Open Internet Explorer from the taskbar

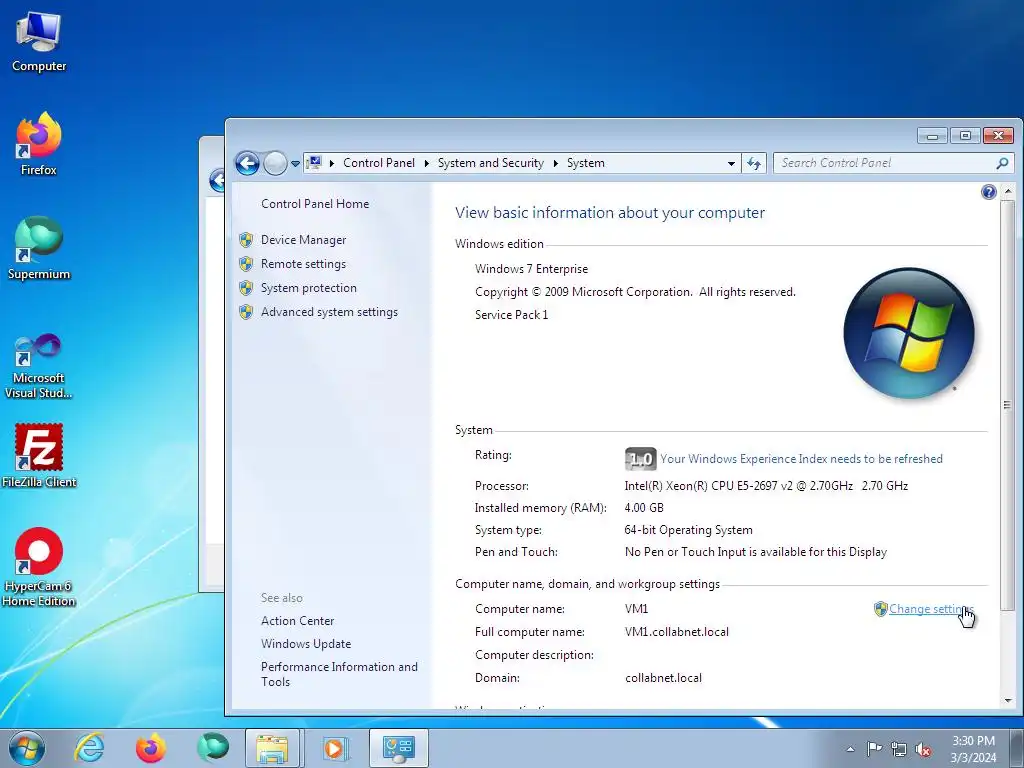(x=89, y=748)
